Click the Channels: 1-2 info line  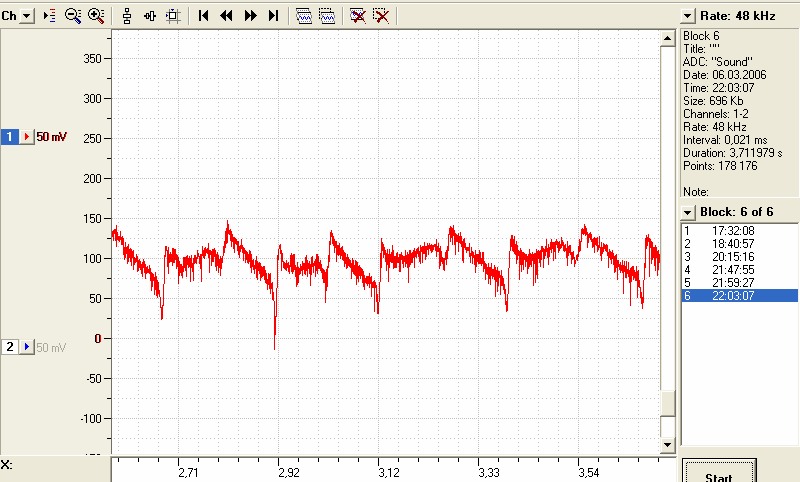(716, 114)
